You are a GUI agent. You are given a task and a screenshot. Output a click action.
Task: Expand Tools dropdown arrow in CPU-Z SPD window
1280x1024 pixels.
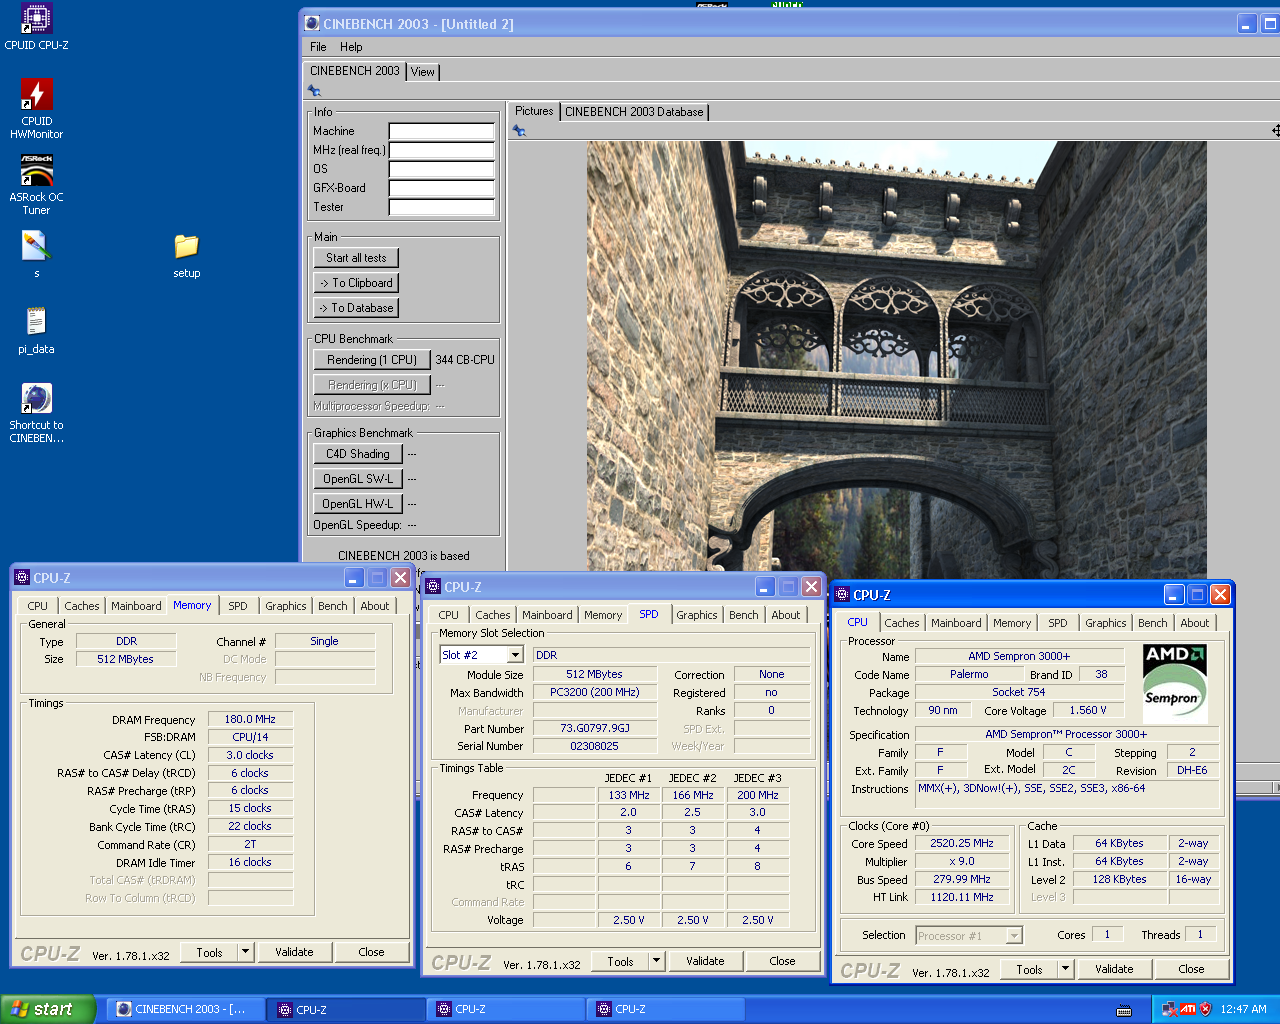point(656,961)
